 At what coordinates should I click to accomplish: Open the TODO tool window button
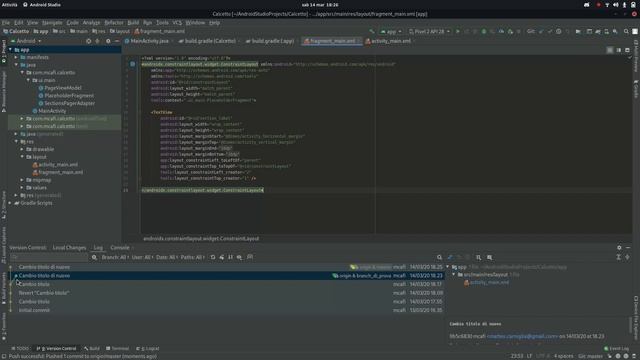[x=20, y=349]
